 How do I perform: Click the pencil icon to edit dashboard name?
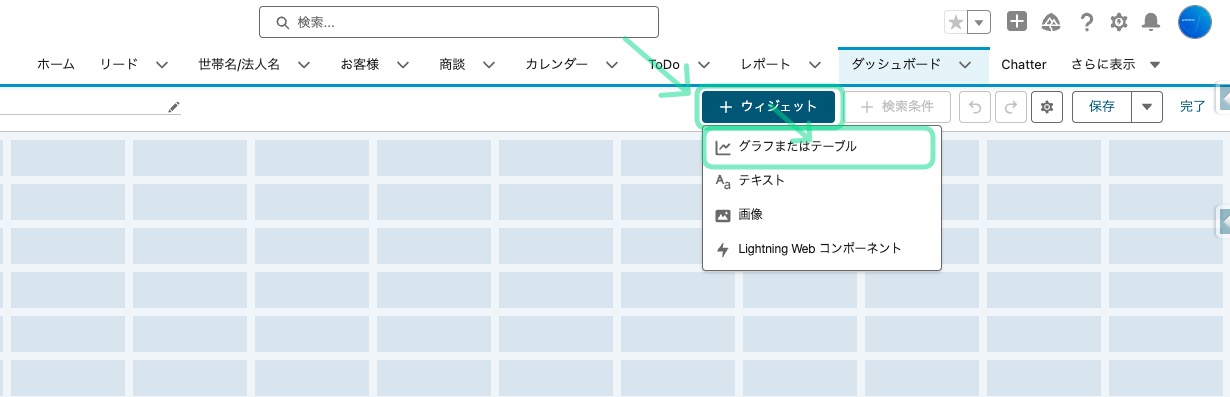pos(174,107)
